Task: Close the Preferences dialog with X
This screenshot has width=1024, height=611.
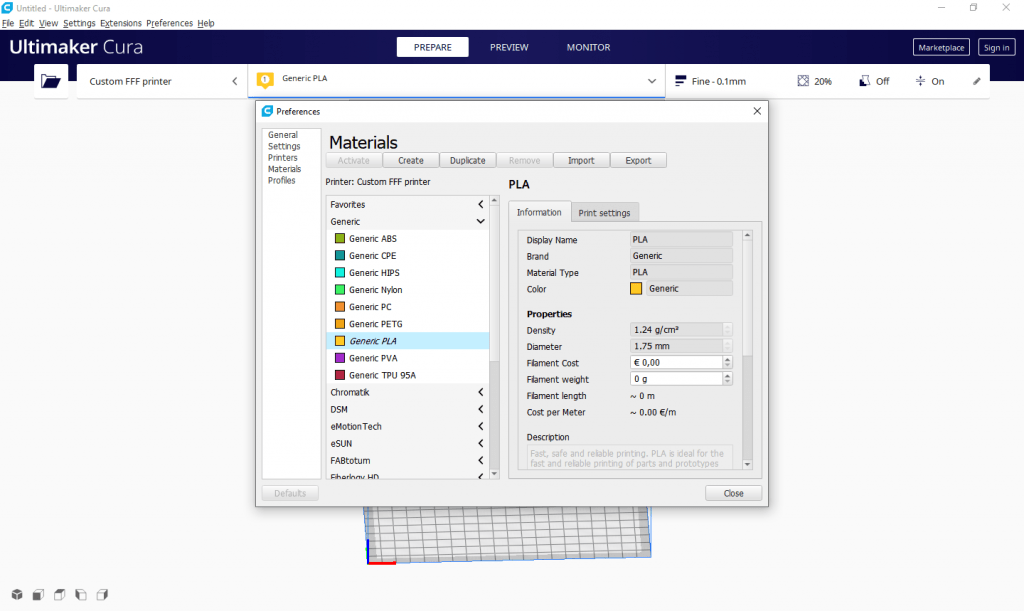Action: [757, 111]
